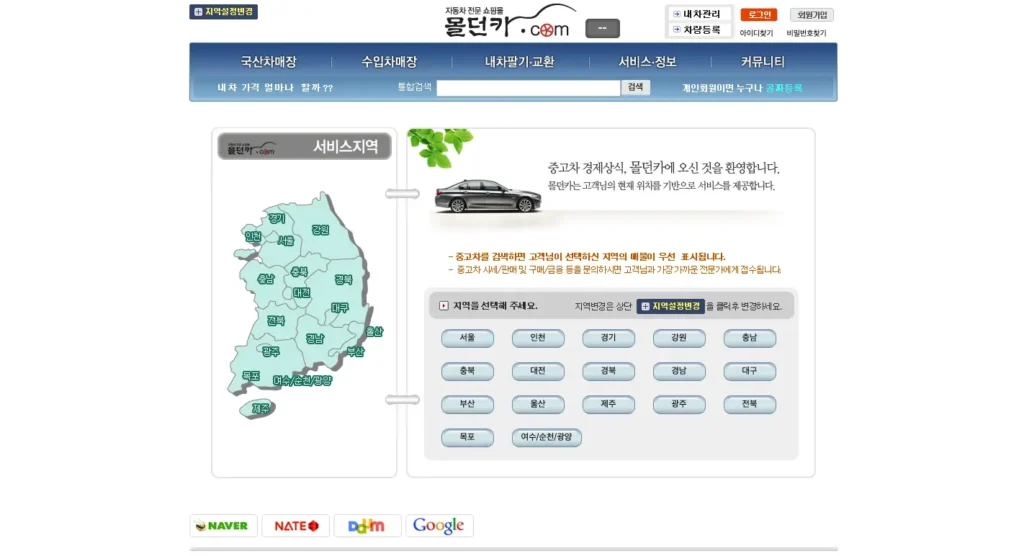Choose the 충북 region button
The image size is (1024, 556).
pos(467,371)
